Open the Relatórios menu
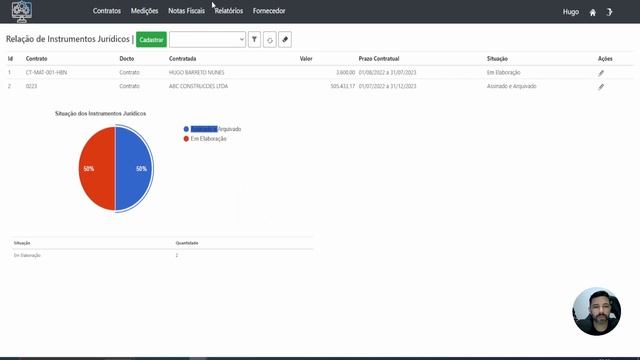 pyautogui.click(x=229, y=11)
